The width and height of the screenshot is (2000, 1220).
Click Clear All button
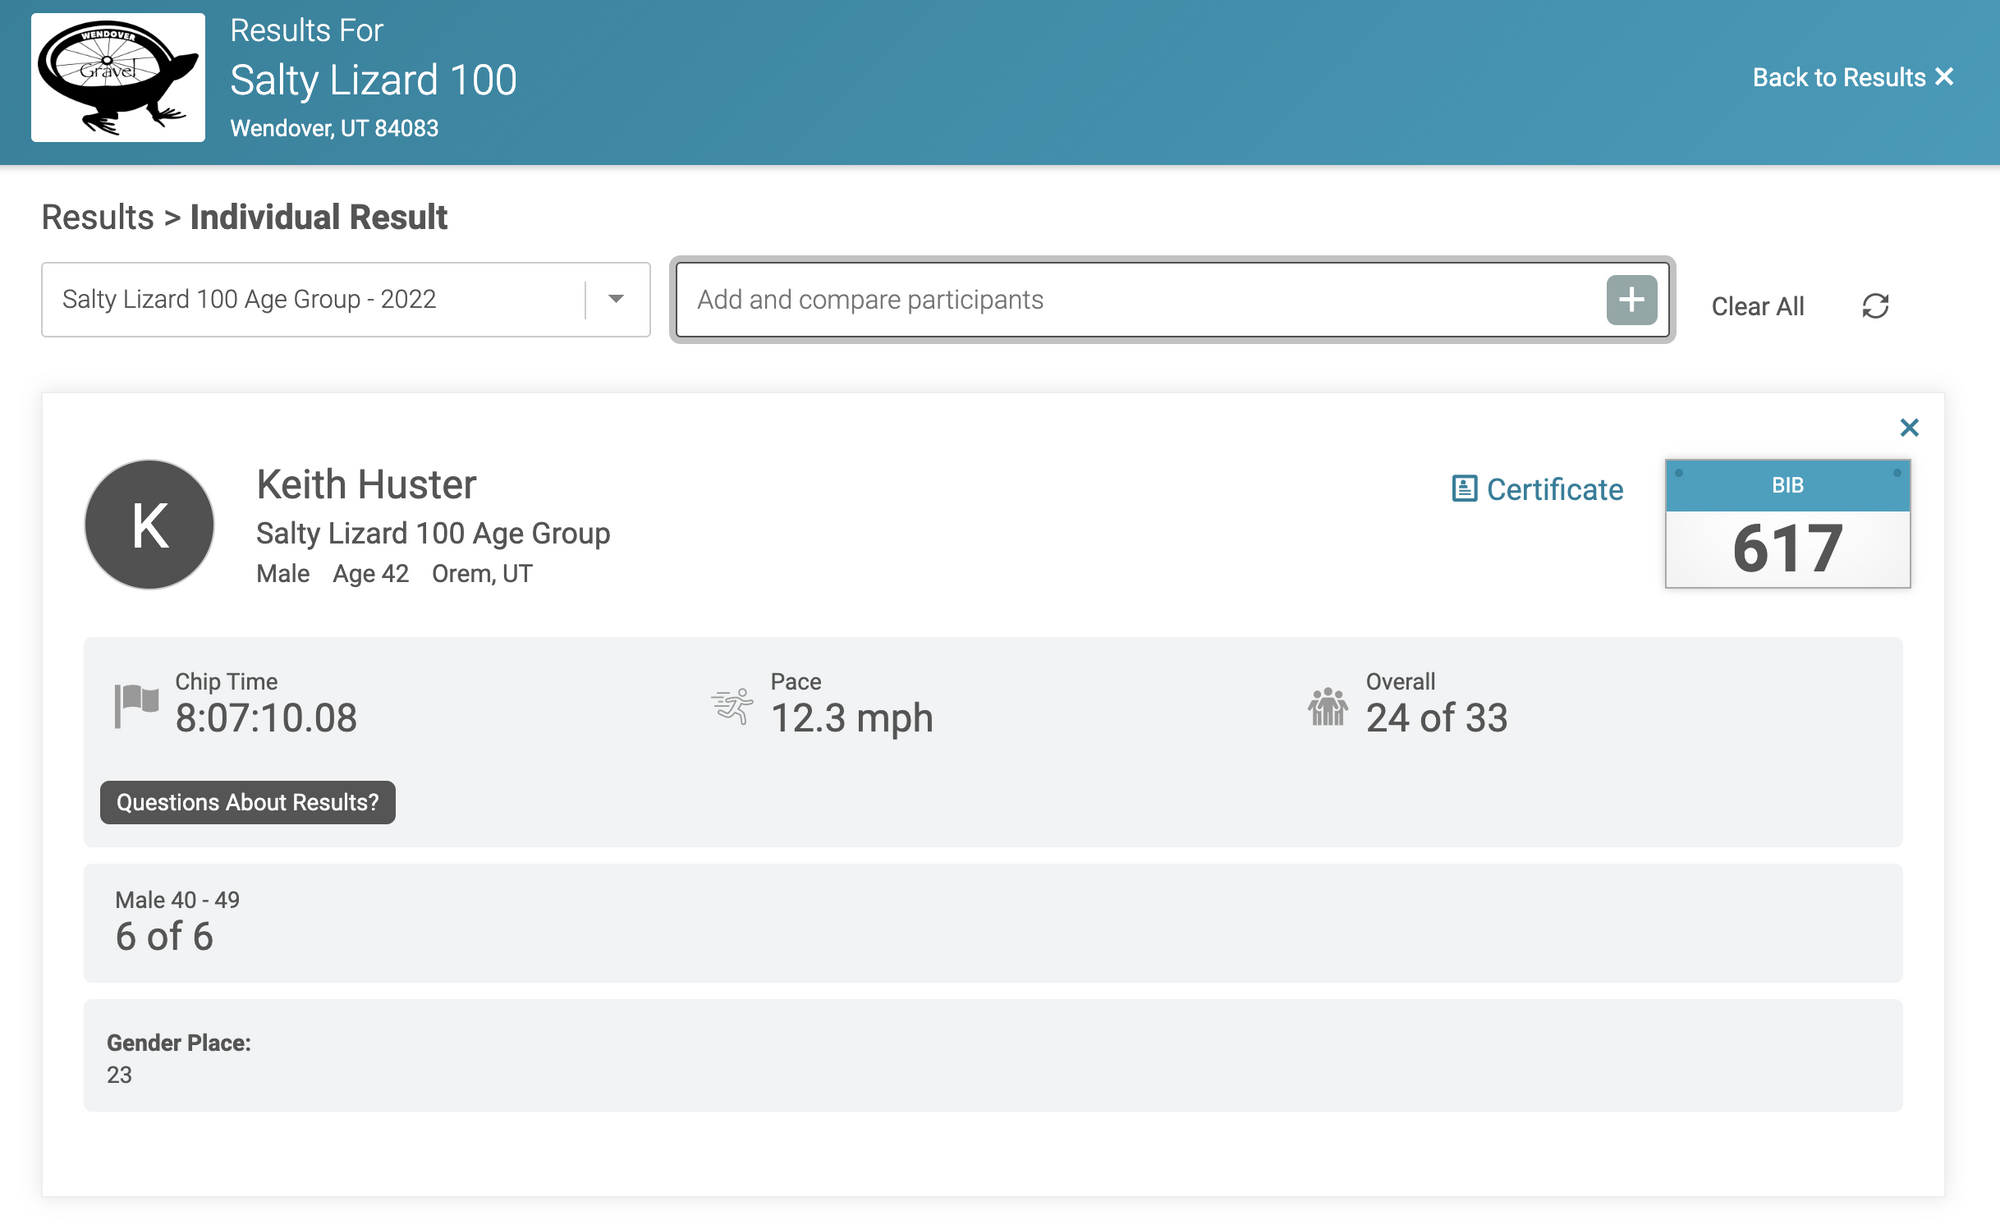tap(1759, 306)
